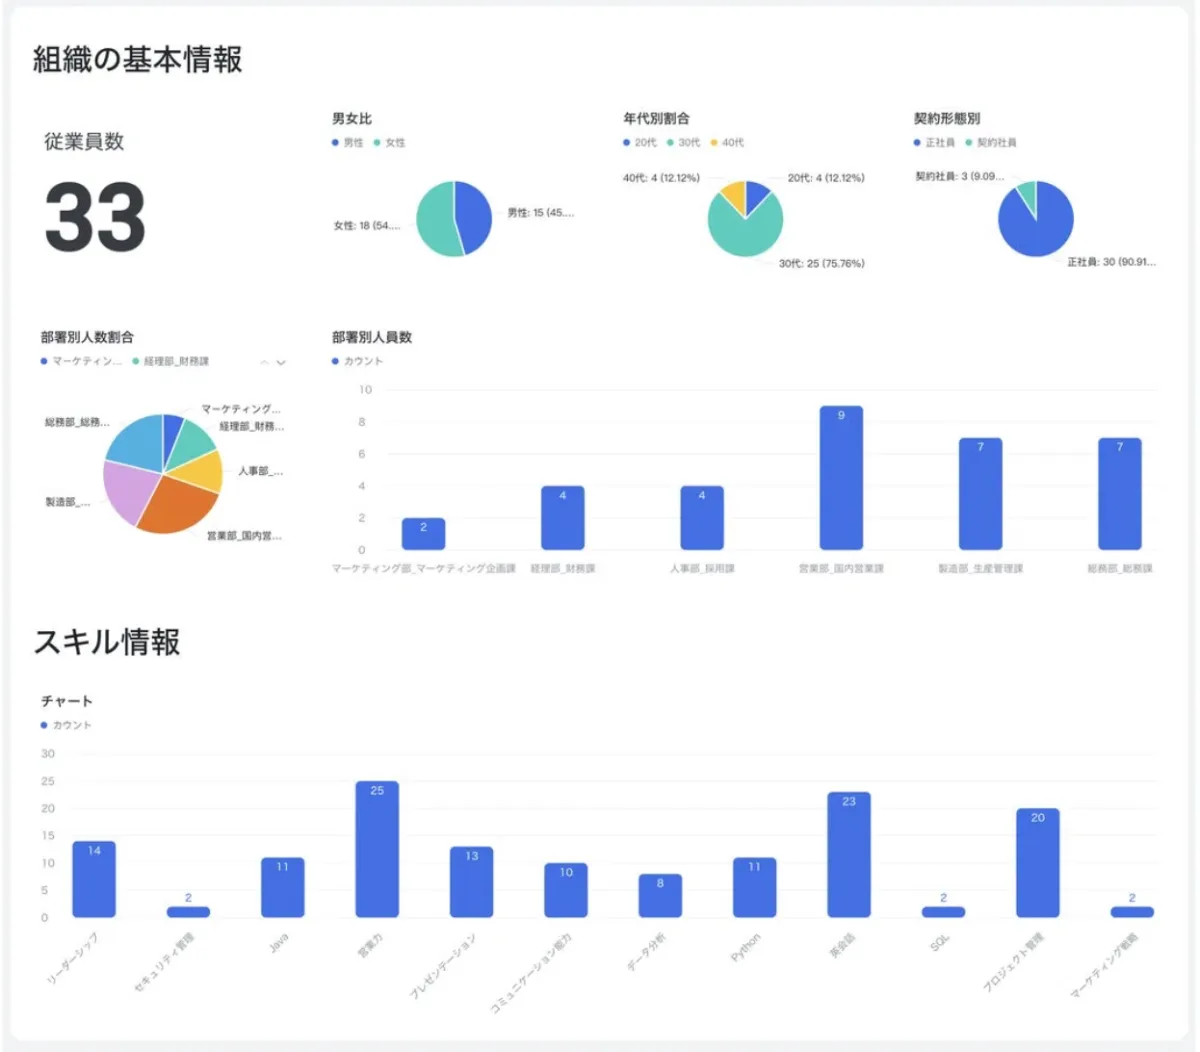Click the 営業力 skill bar showing 25
The image size is (1200, 1052).
pyautogui.click(x=377, y=850)
